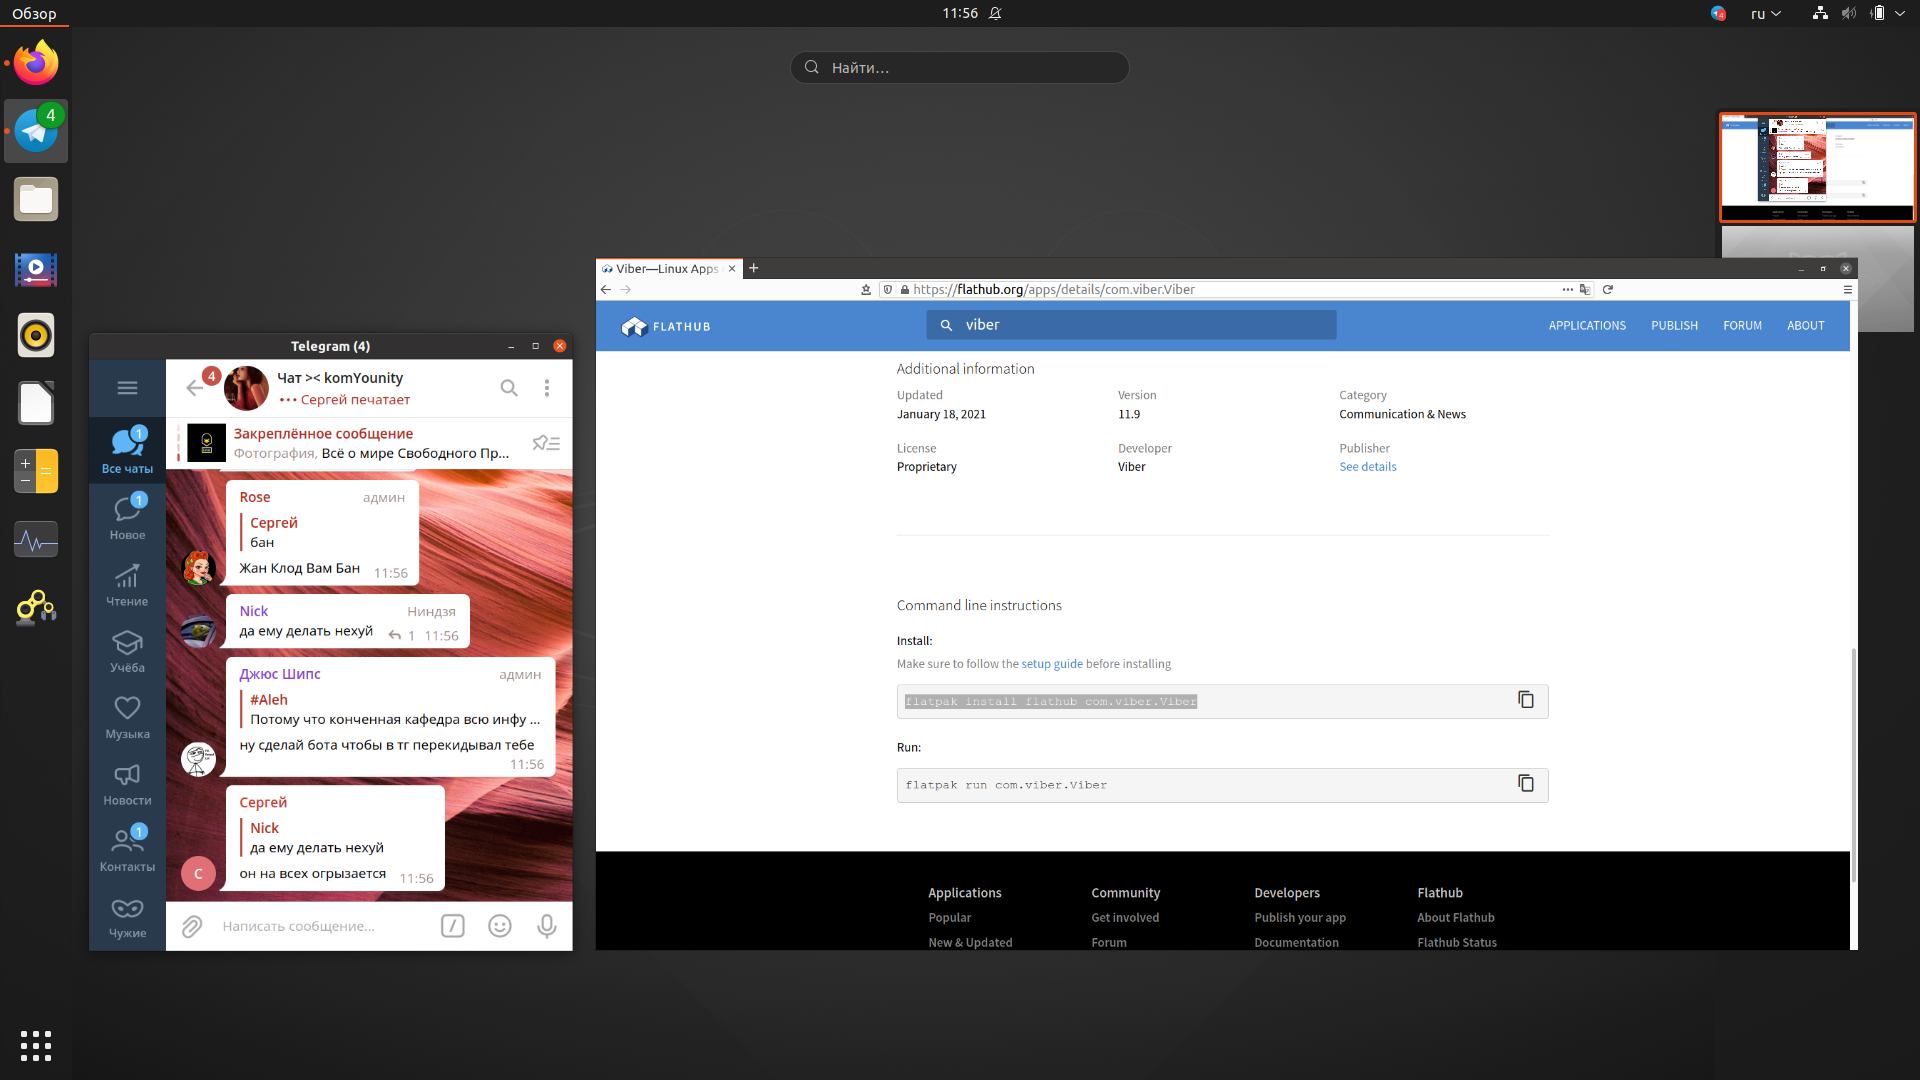Select the Чужие chat folder

coord(127,916)
